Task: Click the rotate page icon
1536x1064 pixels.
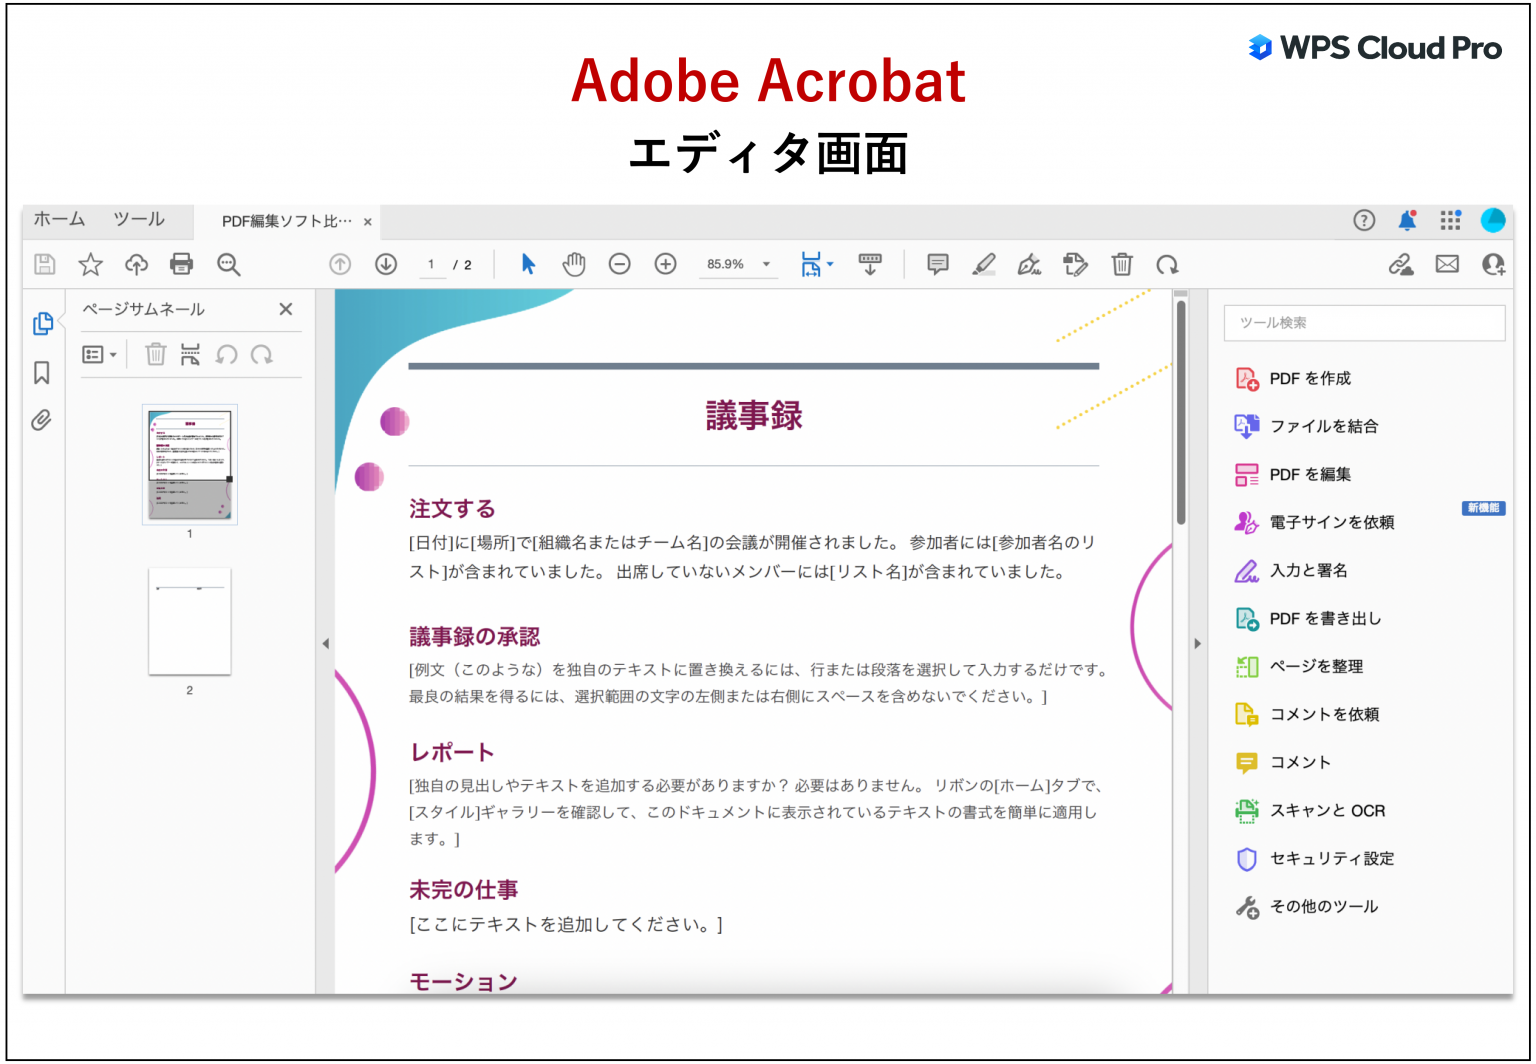Action: click(1168, 264)
